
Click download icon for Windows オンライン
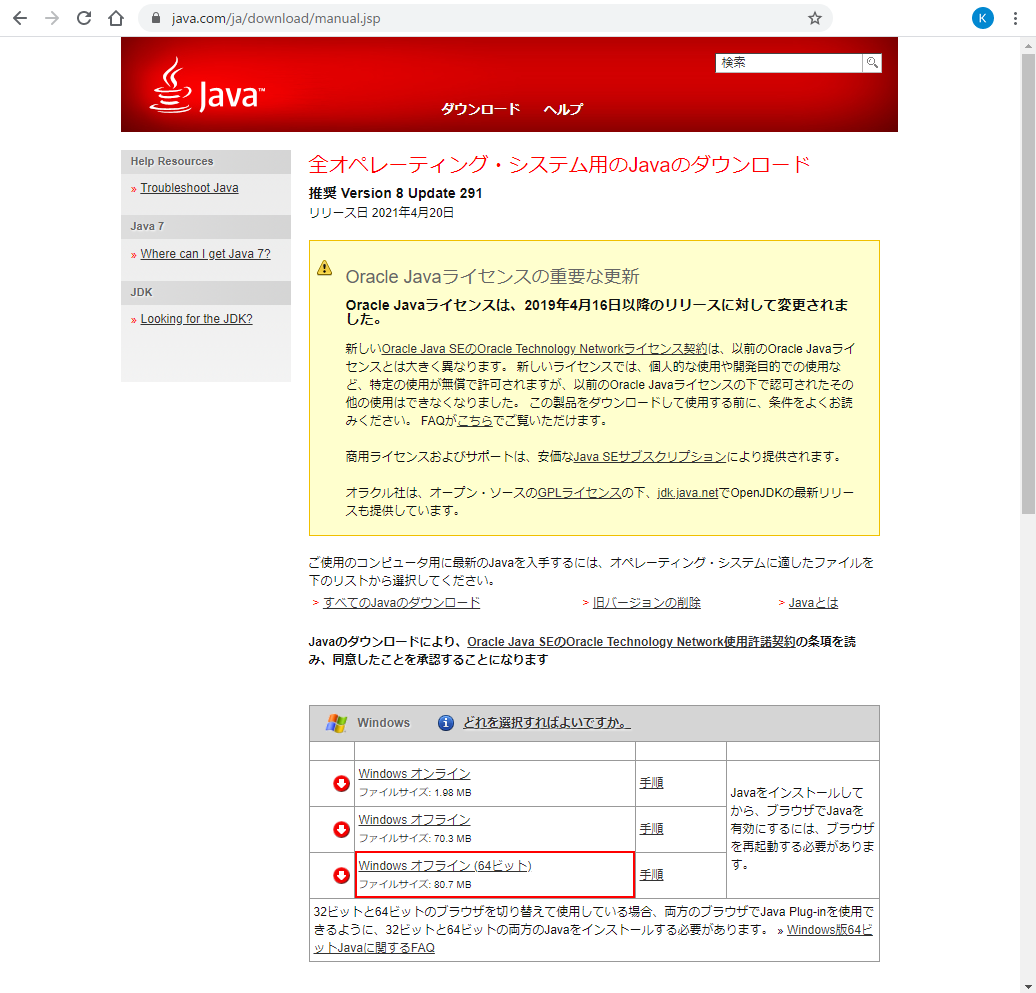341,783
